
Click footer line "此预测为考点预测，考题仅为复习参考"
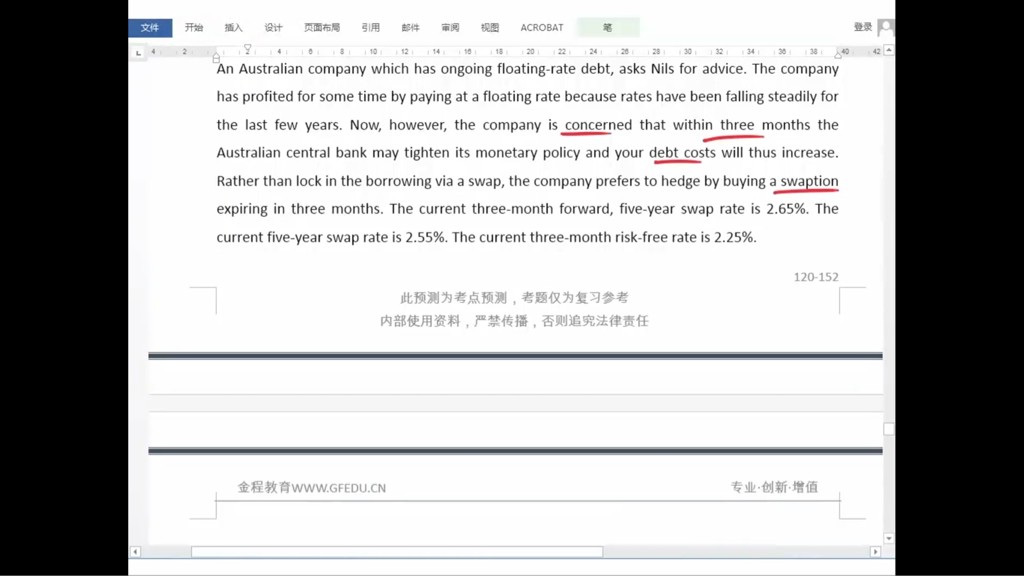(x=514, y=298)
